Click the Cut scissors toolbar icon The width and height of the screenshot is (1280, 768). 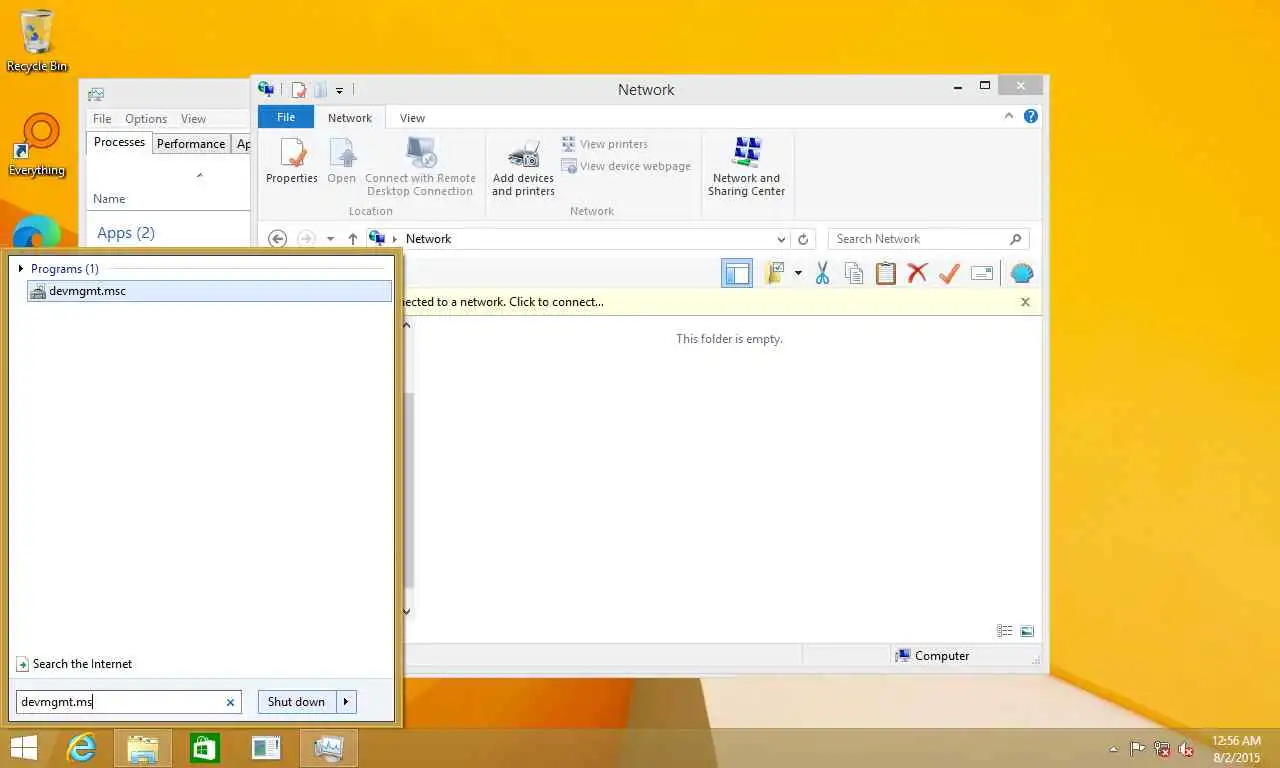822,273
